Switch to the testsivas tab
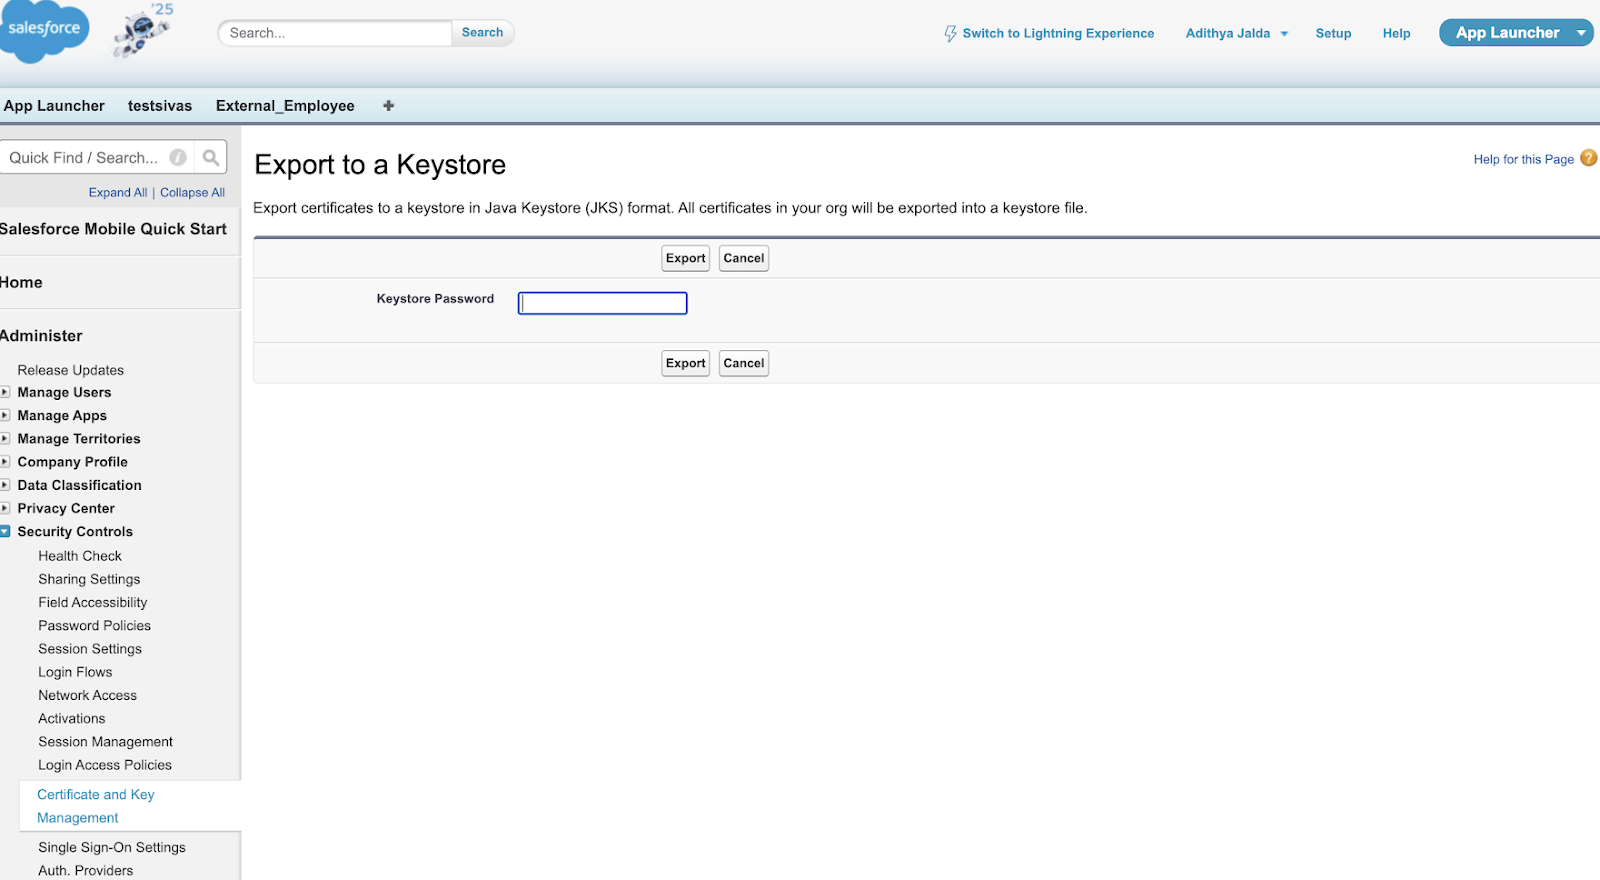1600x880 pixels. coord(160,106)
